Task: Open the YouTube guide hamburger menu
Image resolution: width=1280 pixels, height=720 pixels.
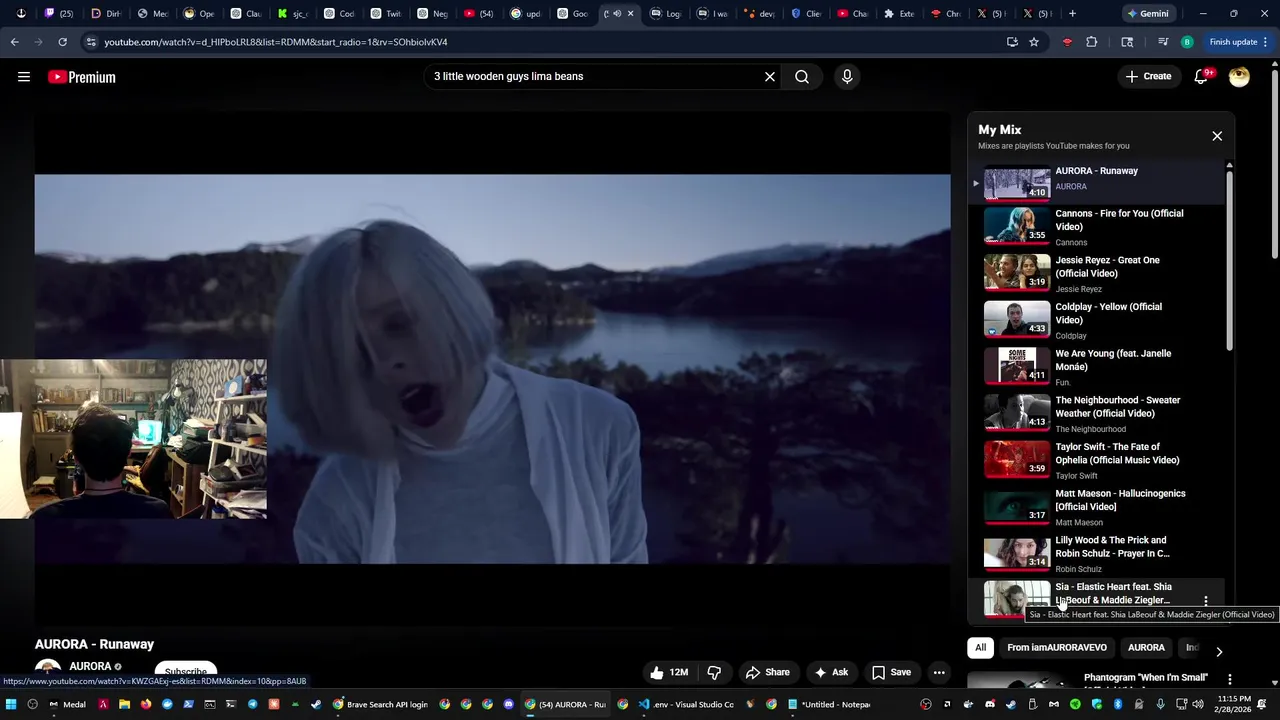Action: [24, 77]
